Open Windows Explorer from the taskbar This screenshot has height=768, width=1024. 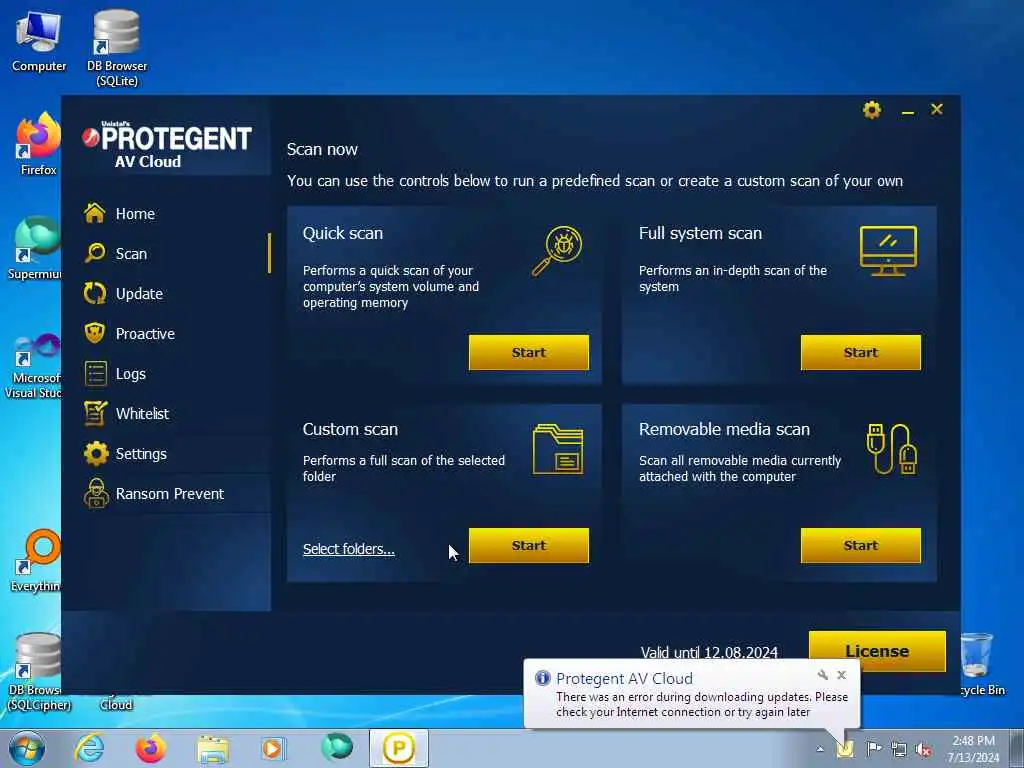tap(213, 748)
